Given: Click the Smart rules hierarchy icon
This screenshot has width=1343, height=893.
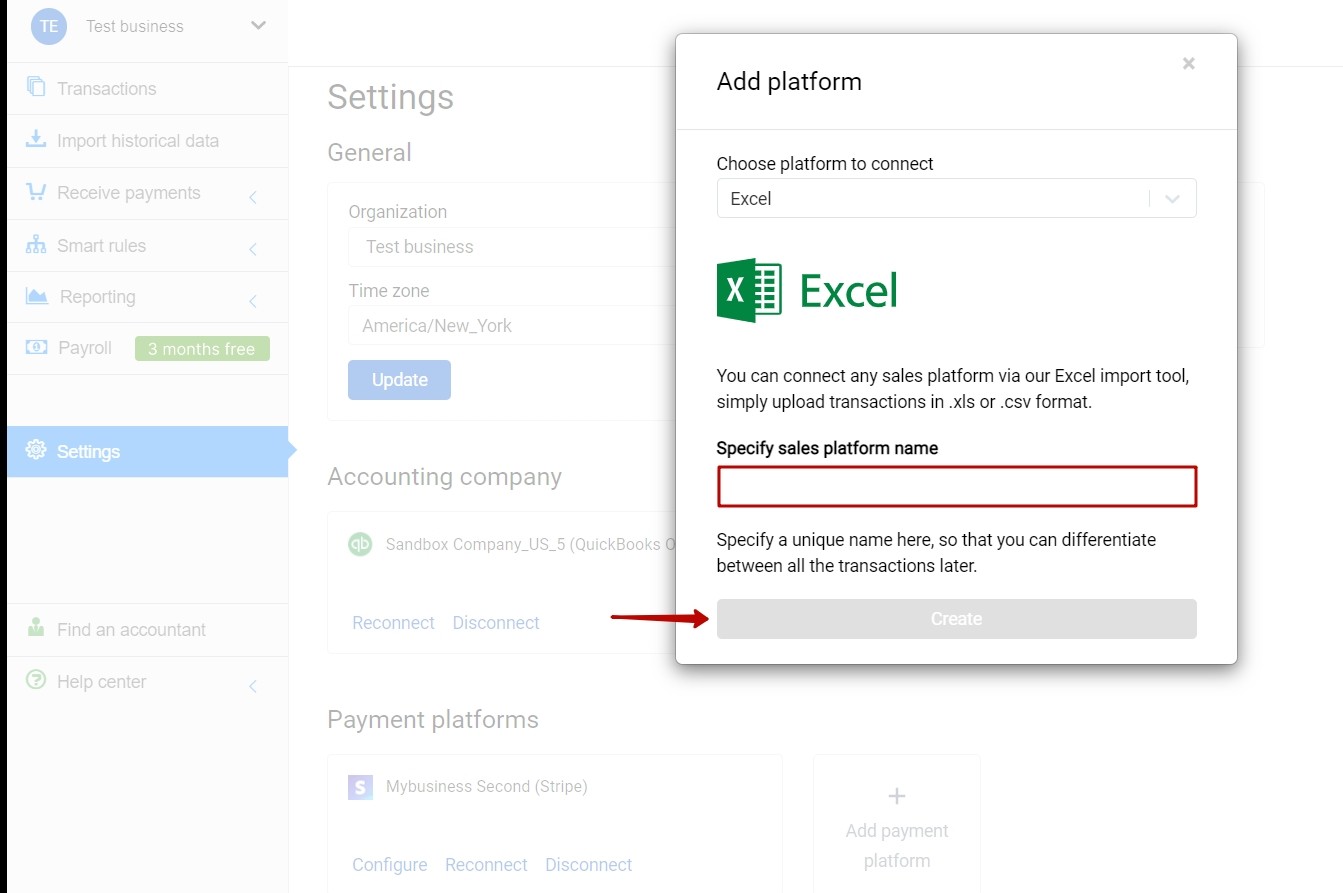Looking at the screenshot, I should 36,245.
